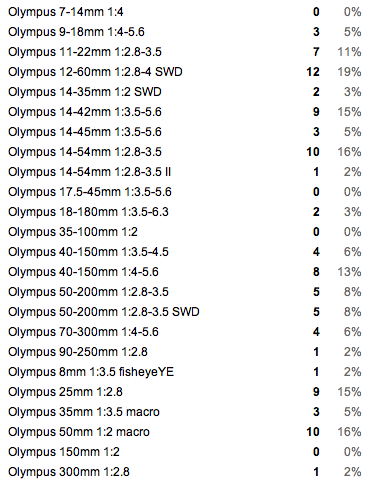Select the Olympus 90-250mm 1:2.8 label

coord(78,352)
